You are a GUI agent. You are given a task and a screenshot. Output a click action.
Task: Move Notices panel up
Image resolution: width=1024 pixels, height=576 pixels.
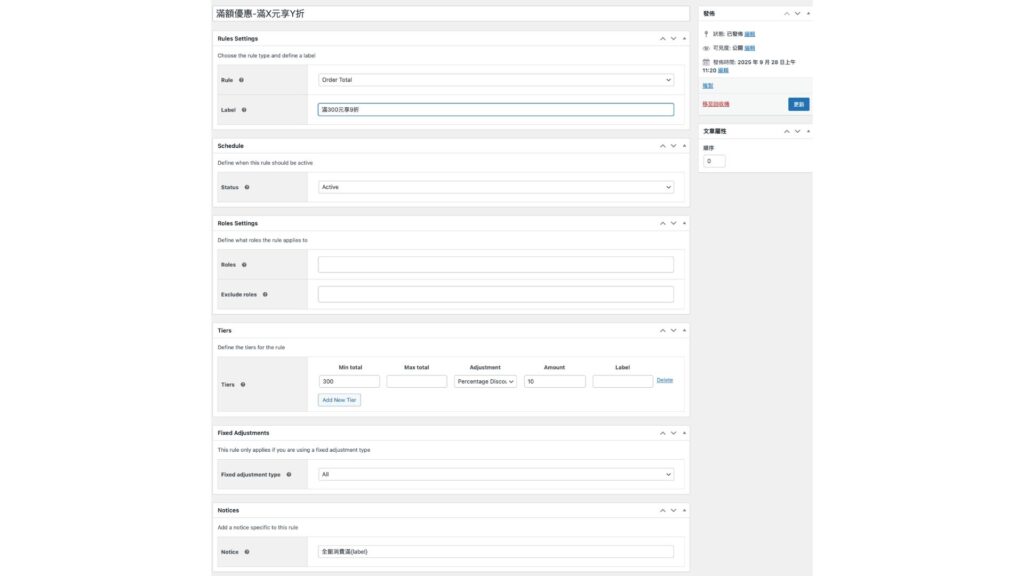pos(662,510)
